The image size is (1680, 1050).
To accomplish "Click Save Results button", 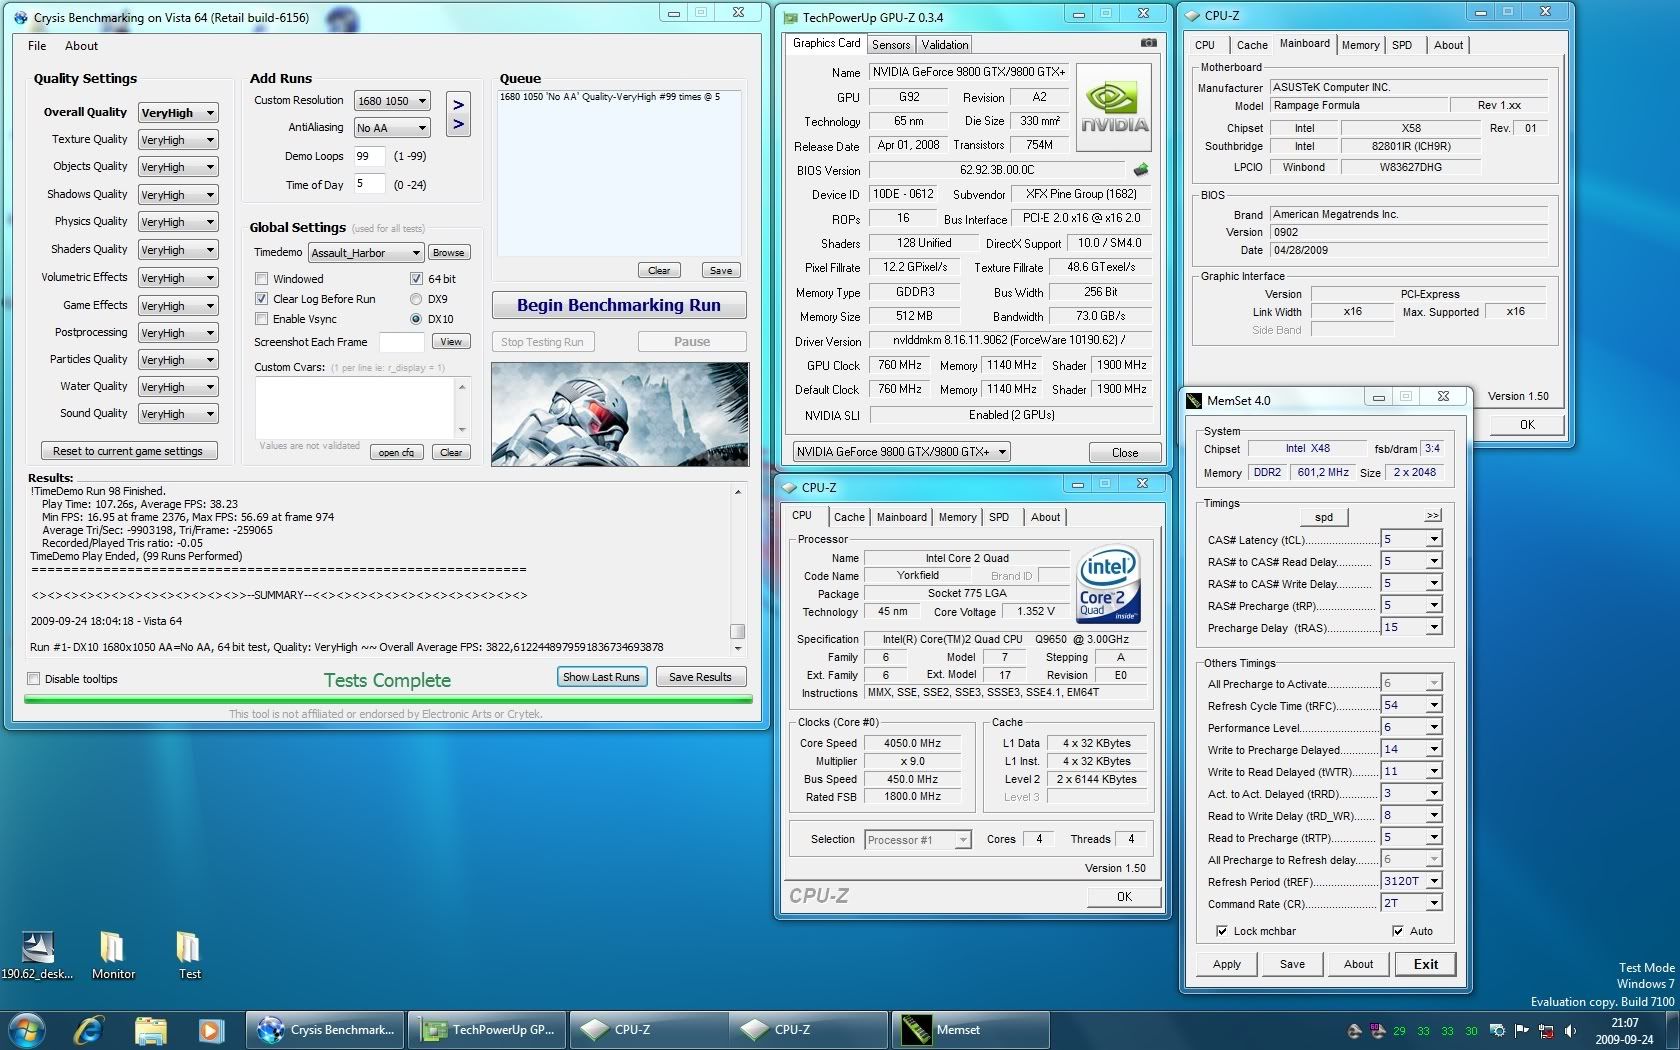I will [x=700, y=677].
